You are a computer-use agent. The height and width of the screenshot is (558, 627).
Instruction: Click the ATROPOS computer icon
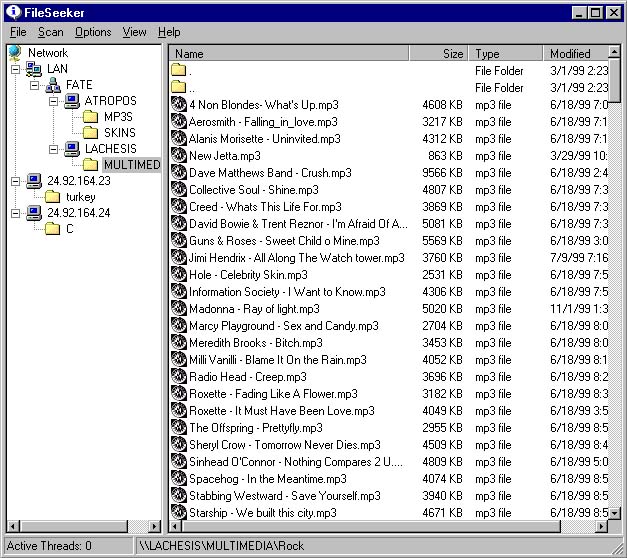[x=72, y=101]
